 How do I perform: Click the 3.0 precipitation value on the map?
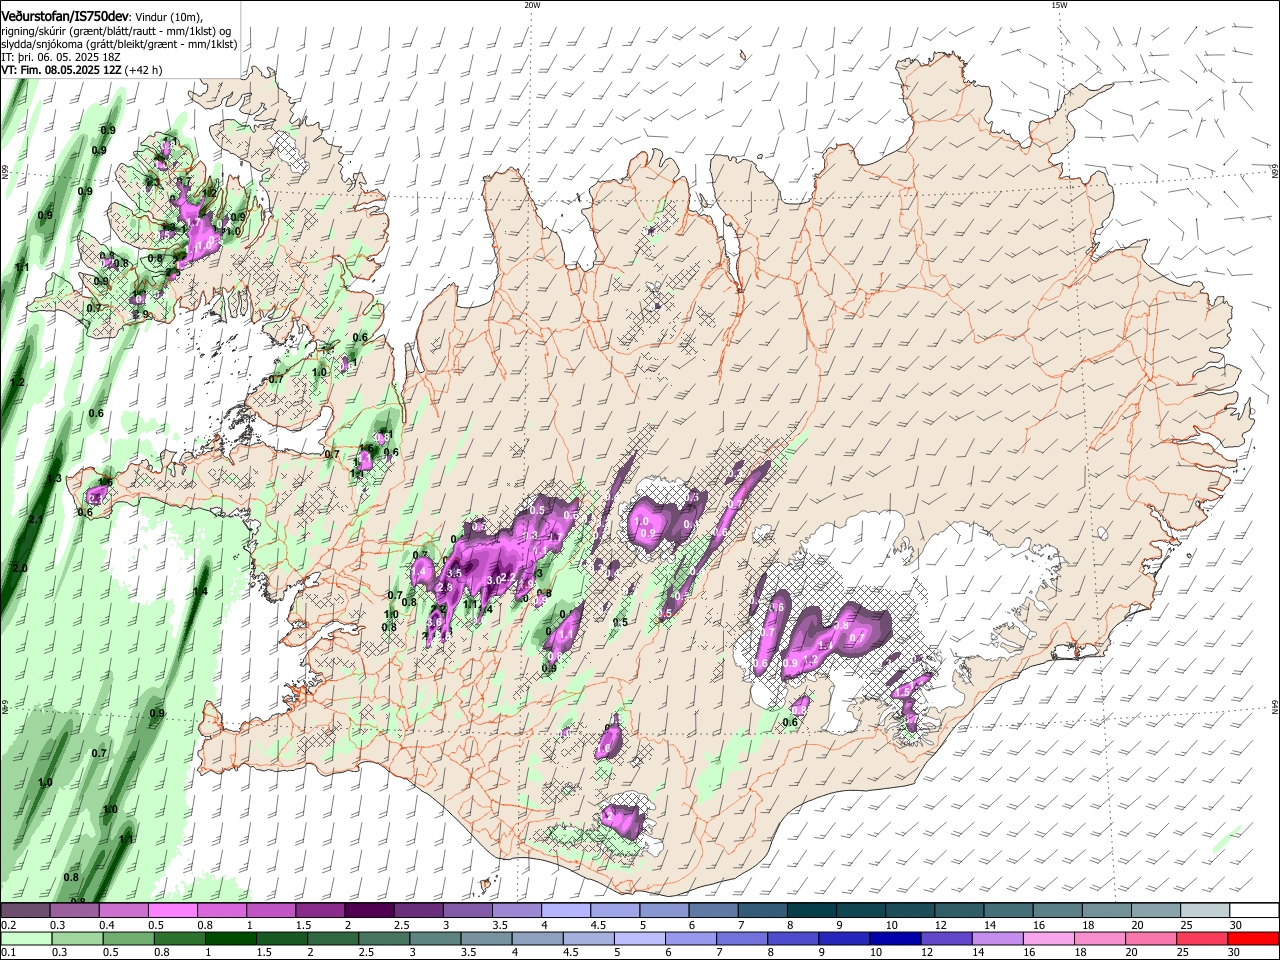(492, 580)
